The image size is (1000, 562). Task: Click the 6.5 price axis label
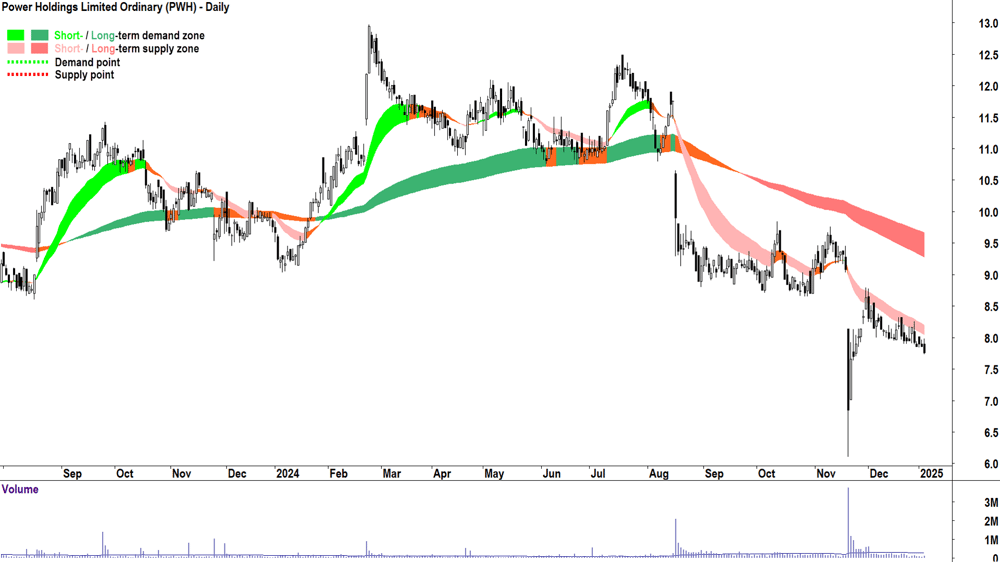pos(990,433)
